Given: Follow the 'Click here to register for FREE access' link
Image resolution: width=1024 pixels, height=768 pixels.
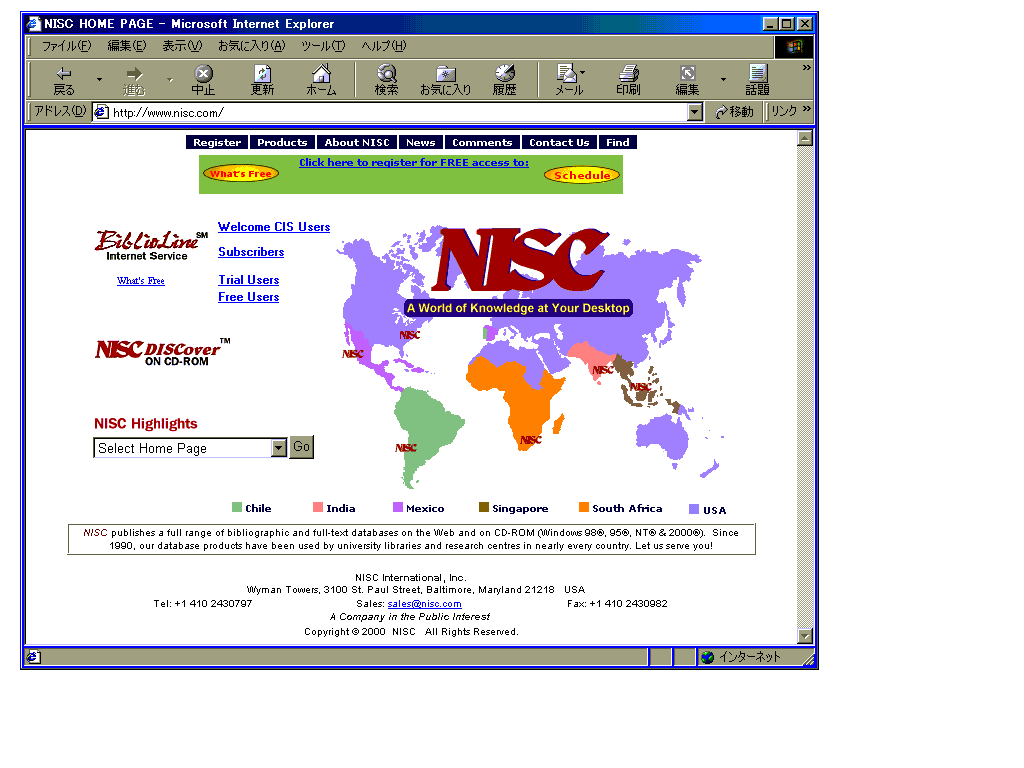Looking at the screenshot, I should pyautogui.click(x=414, y=163).
